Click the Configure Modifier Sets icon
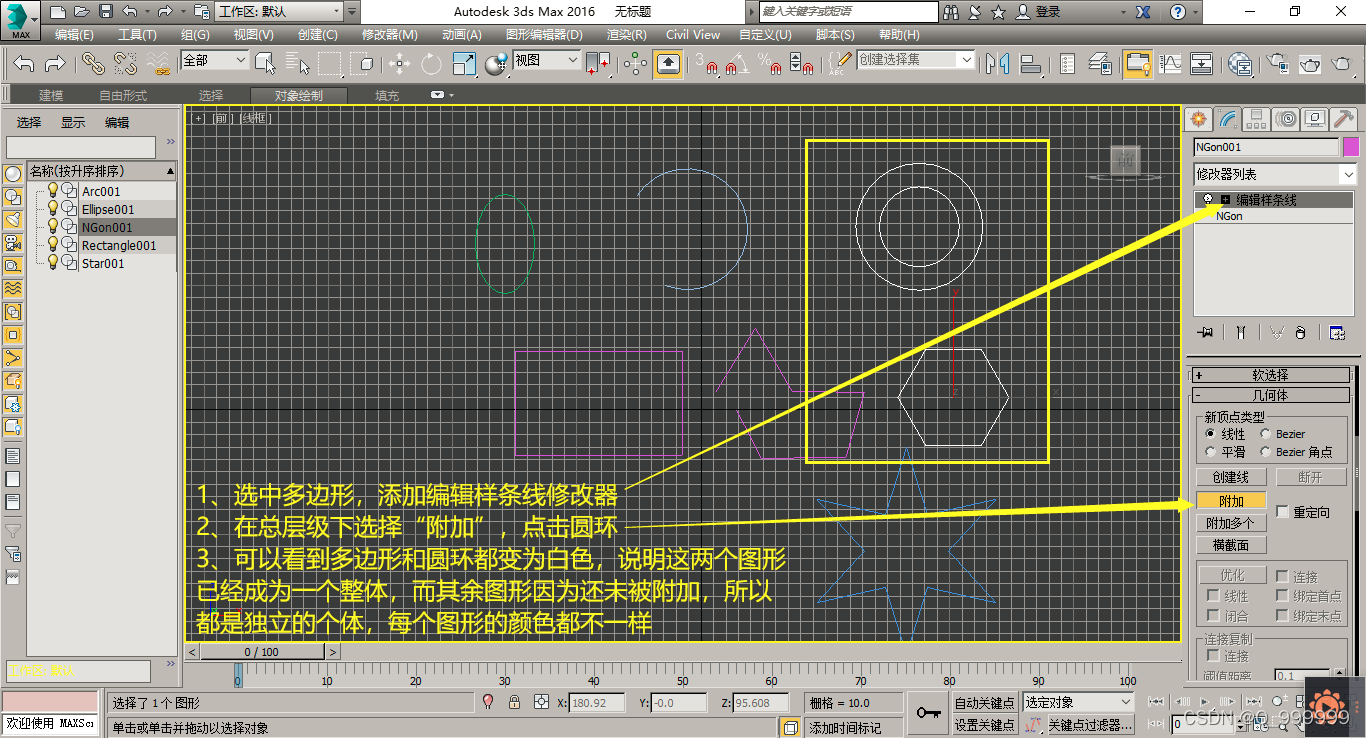 1337,333
